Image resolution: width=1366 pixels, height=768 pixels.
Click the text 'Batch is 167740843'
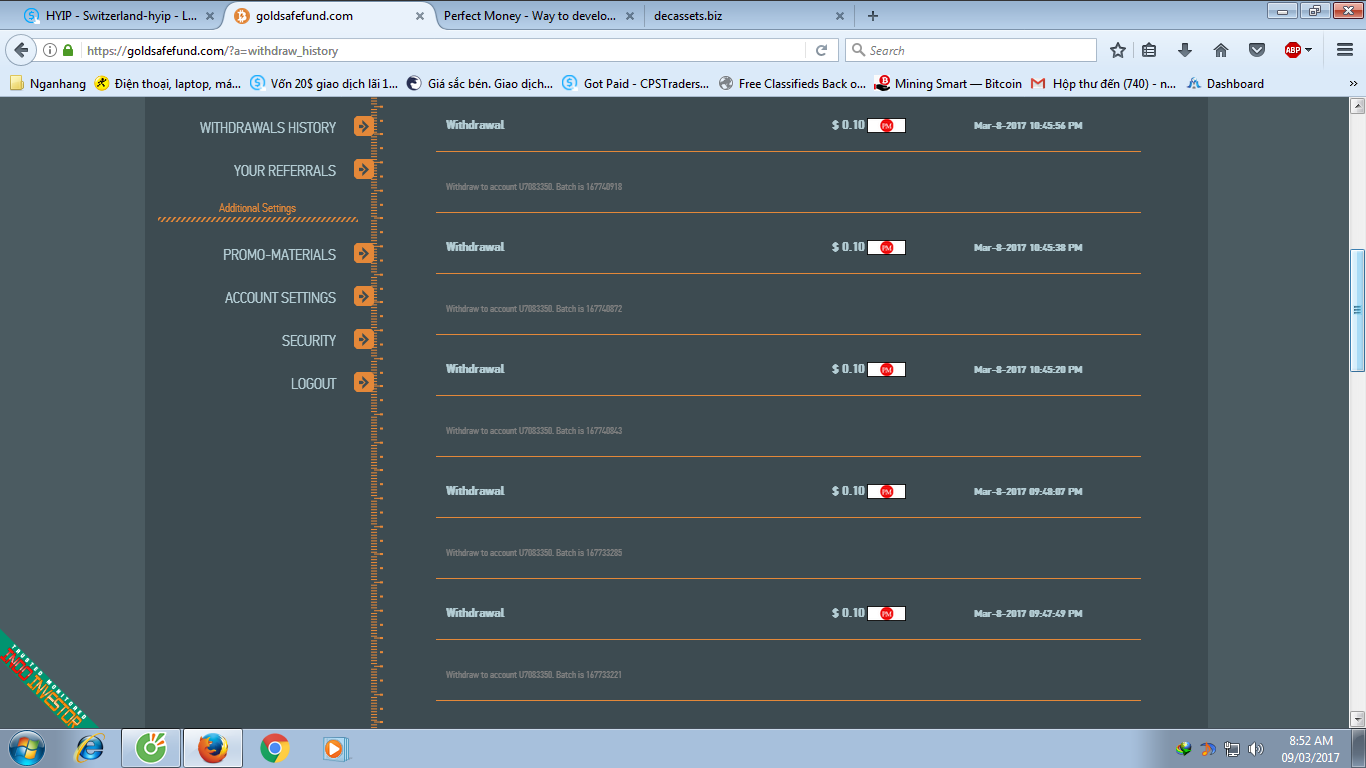click(589, 431)
